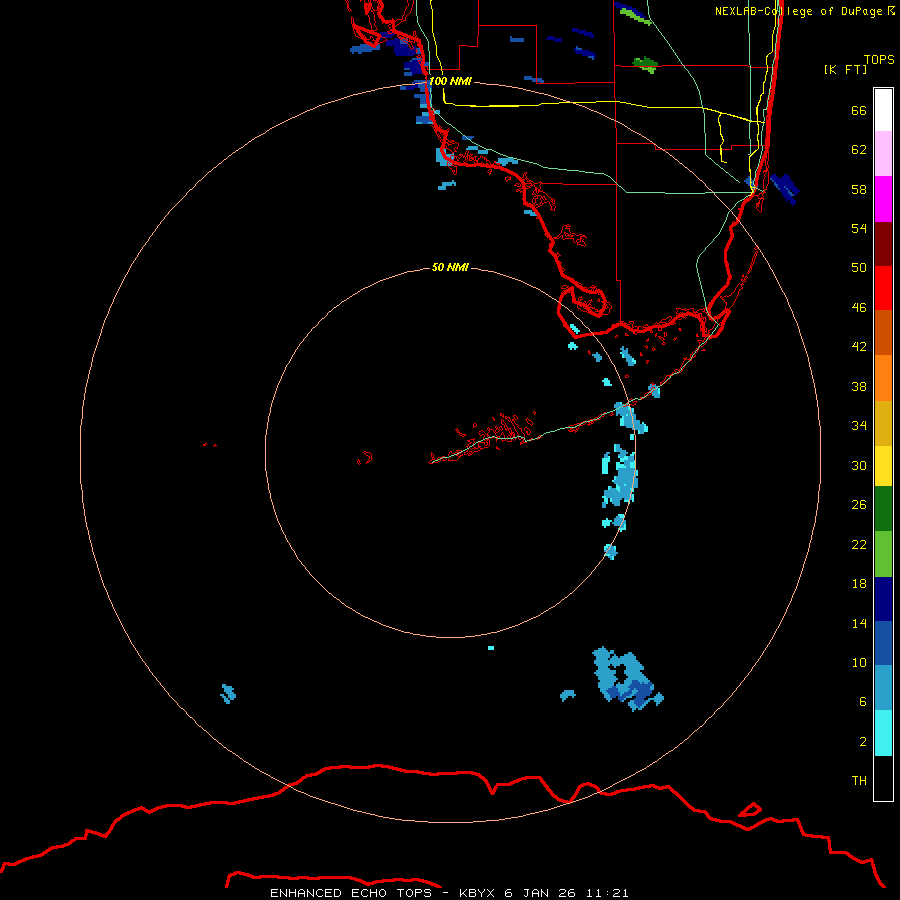This screenshot has height=900, width=900.
Task: Click the green echo patch in the top right
Action: point(645,63)
